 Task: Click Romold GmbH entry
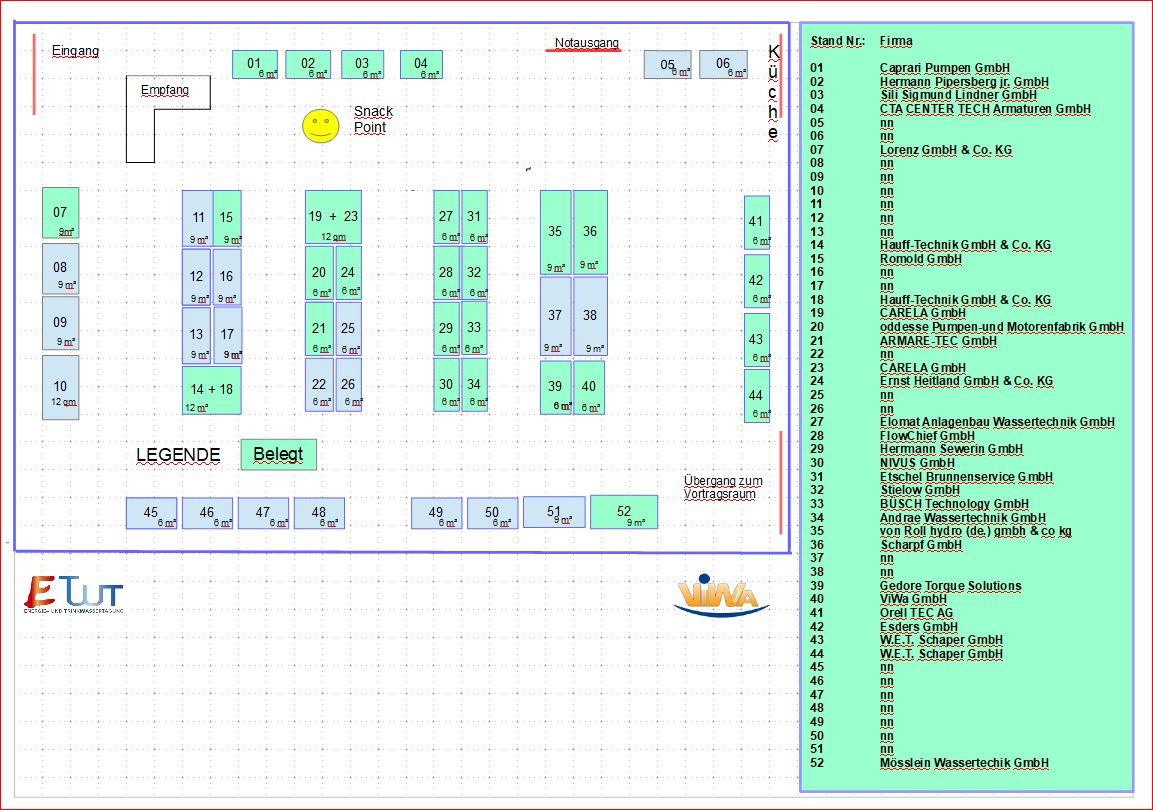pos(921,259)
